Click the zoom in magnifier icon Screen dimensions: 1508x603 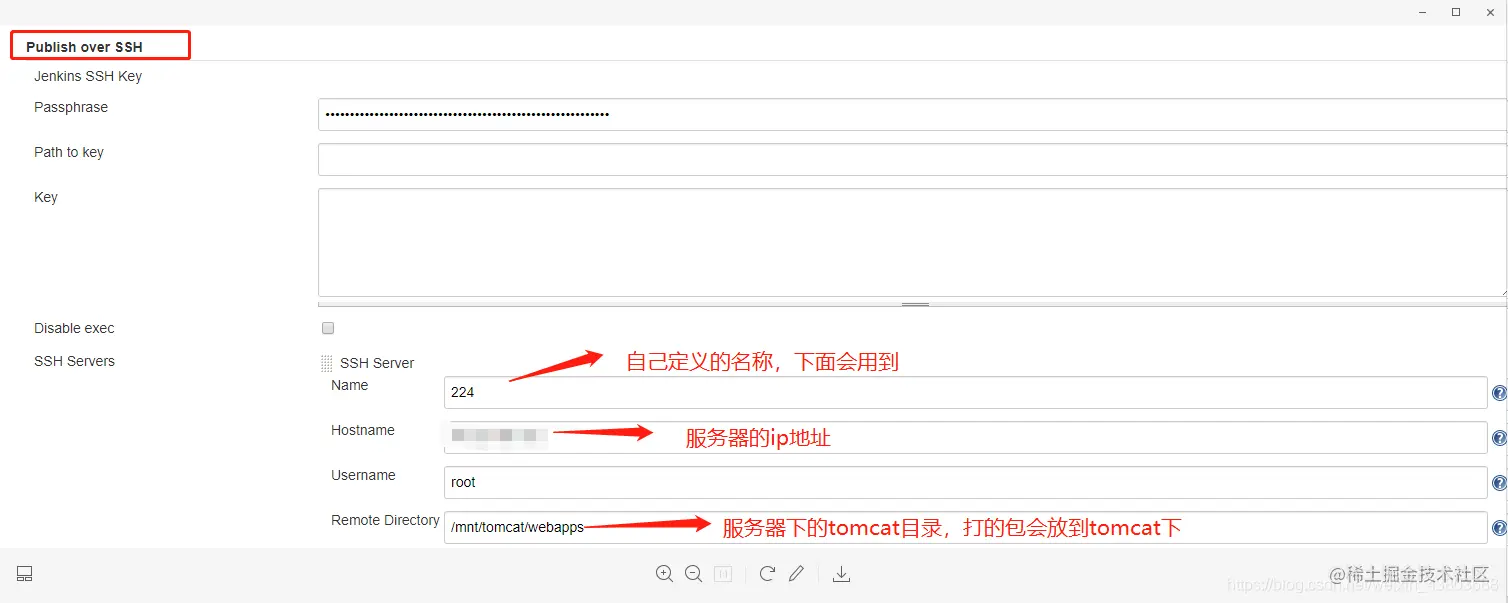point(664,574)
